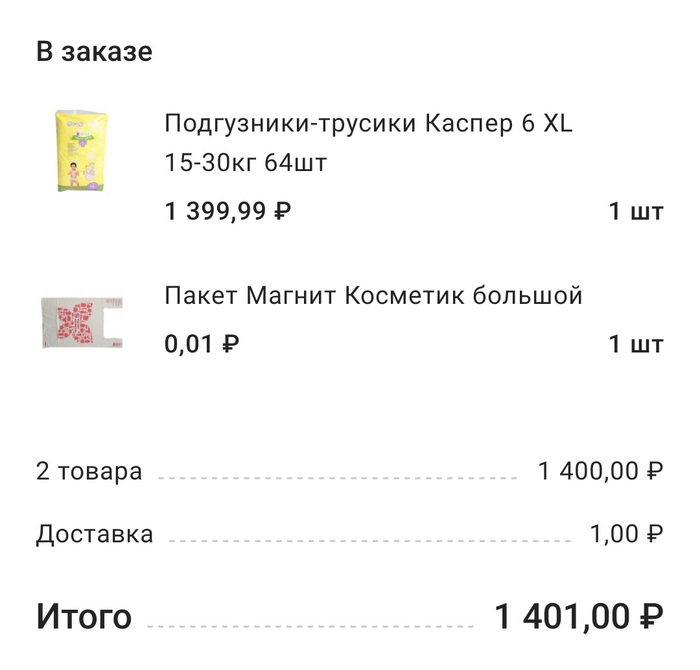
Task: Open the Подгузники-трусики Каспер 6 XL title
Action: 368,125
